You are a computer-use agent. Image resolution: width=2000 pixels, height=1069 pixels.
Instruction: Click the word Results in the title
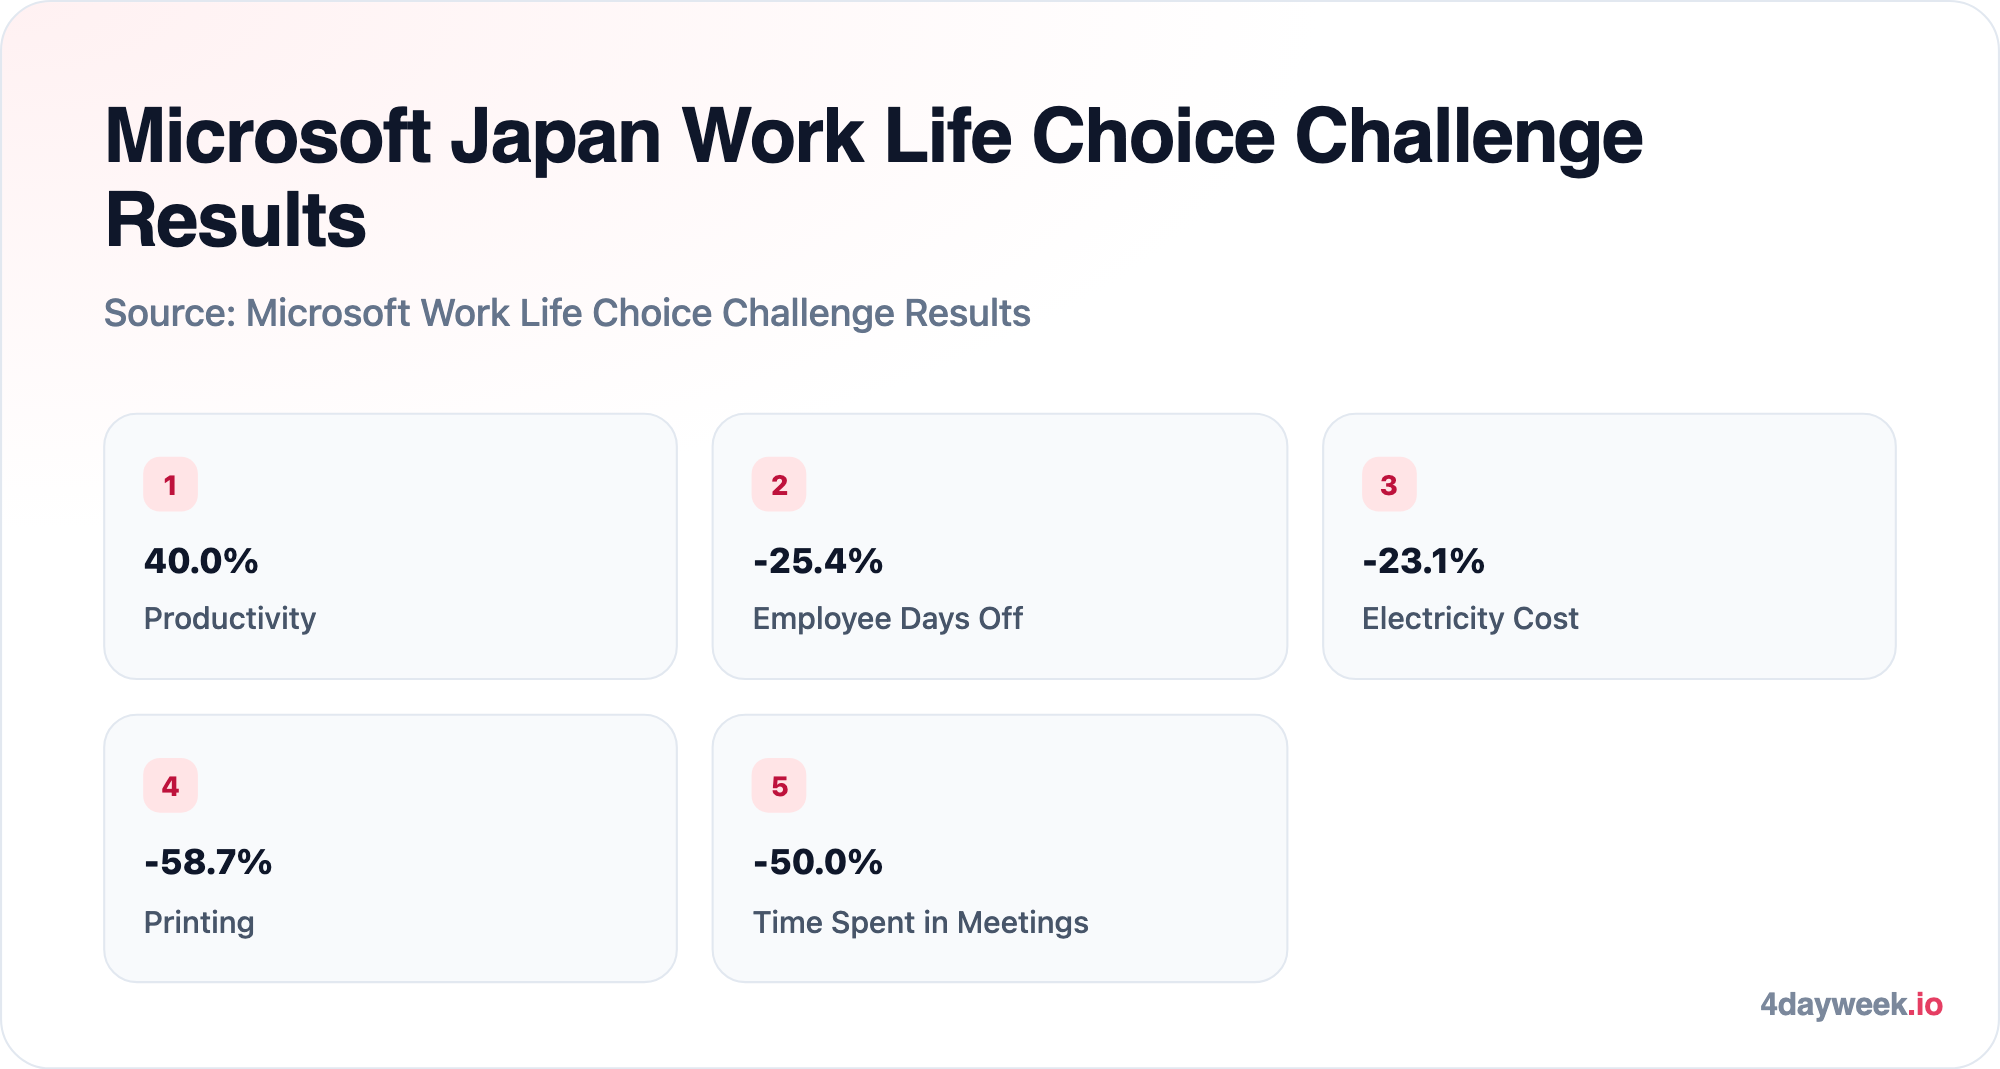tap(236, 220)
